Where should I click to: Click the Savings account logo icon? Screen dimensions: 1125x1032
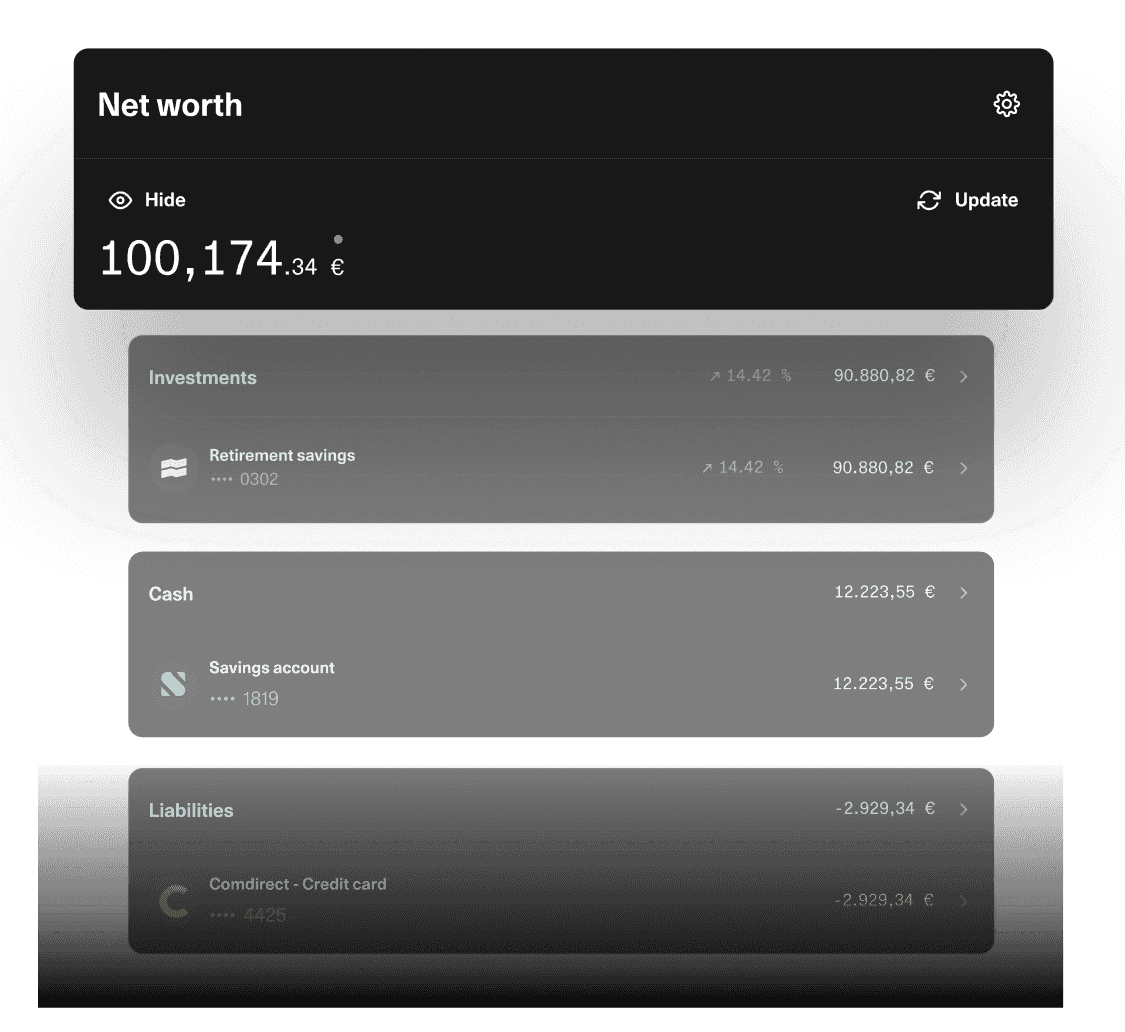(174, 685)
